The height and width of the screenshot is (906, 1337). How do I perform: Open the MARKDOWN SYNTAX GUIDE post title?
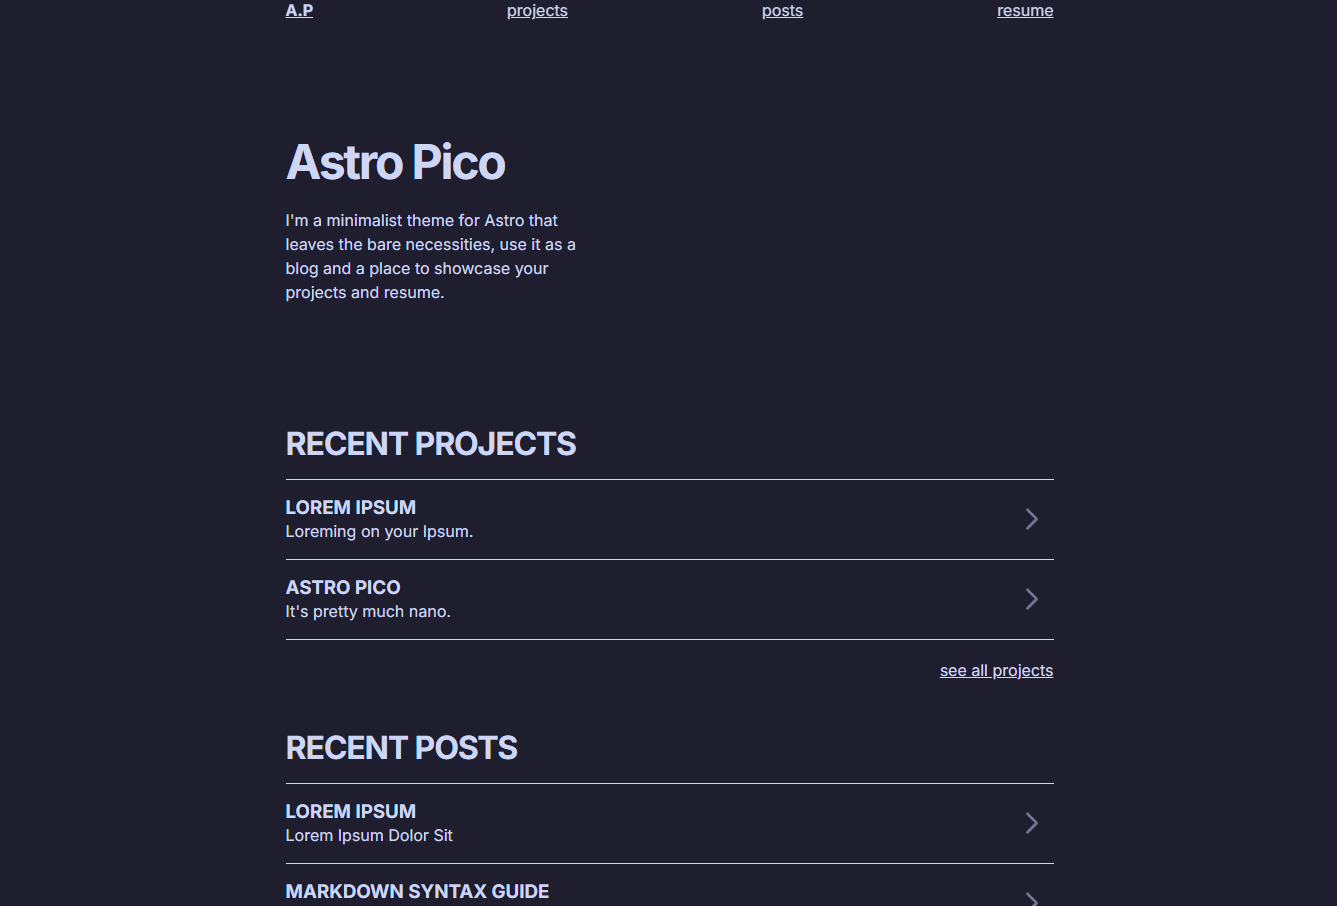click(x=417, y=891)
